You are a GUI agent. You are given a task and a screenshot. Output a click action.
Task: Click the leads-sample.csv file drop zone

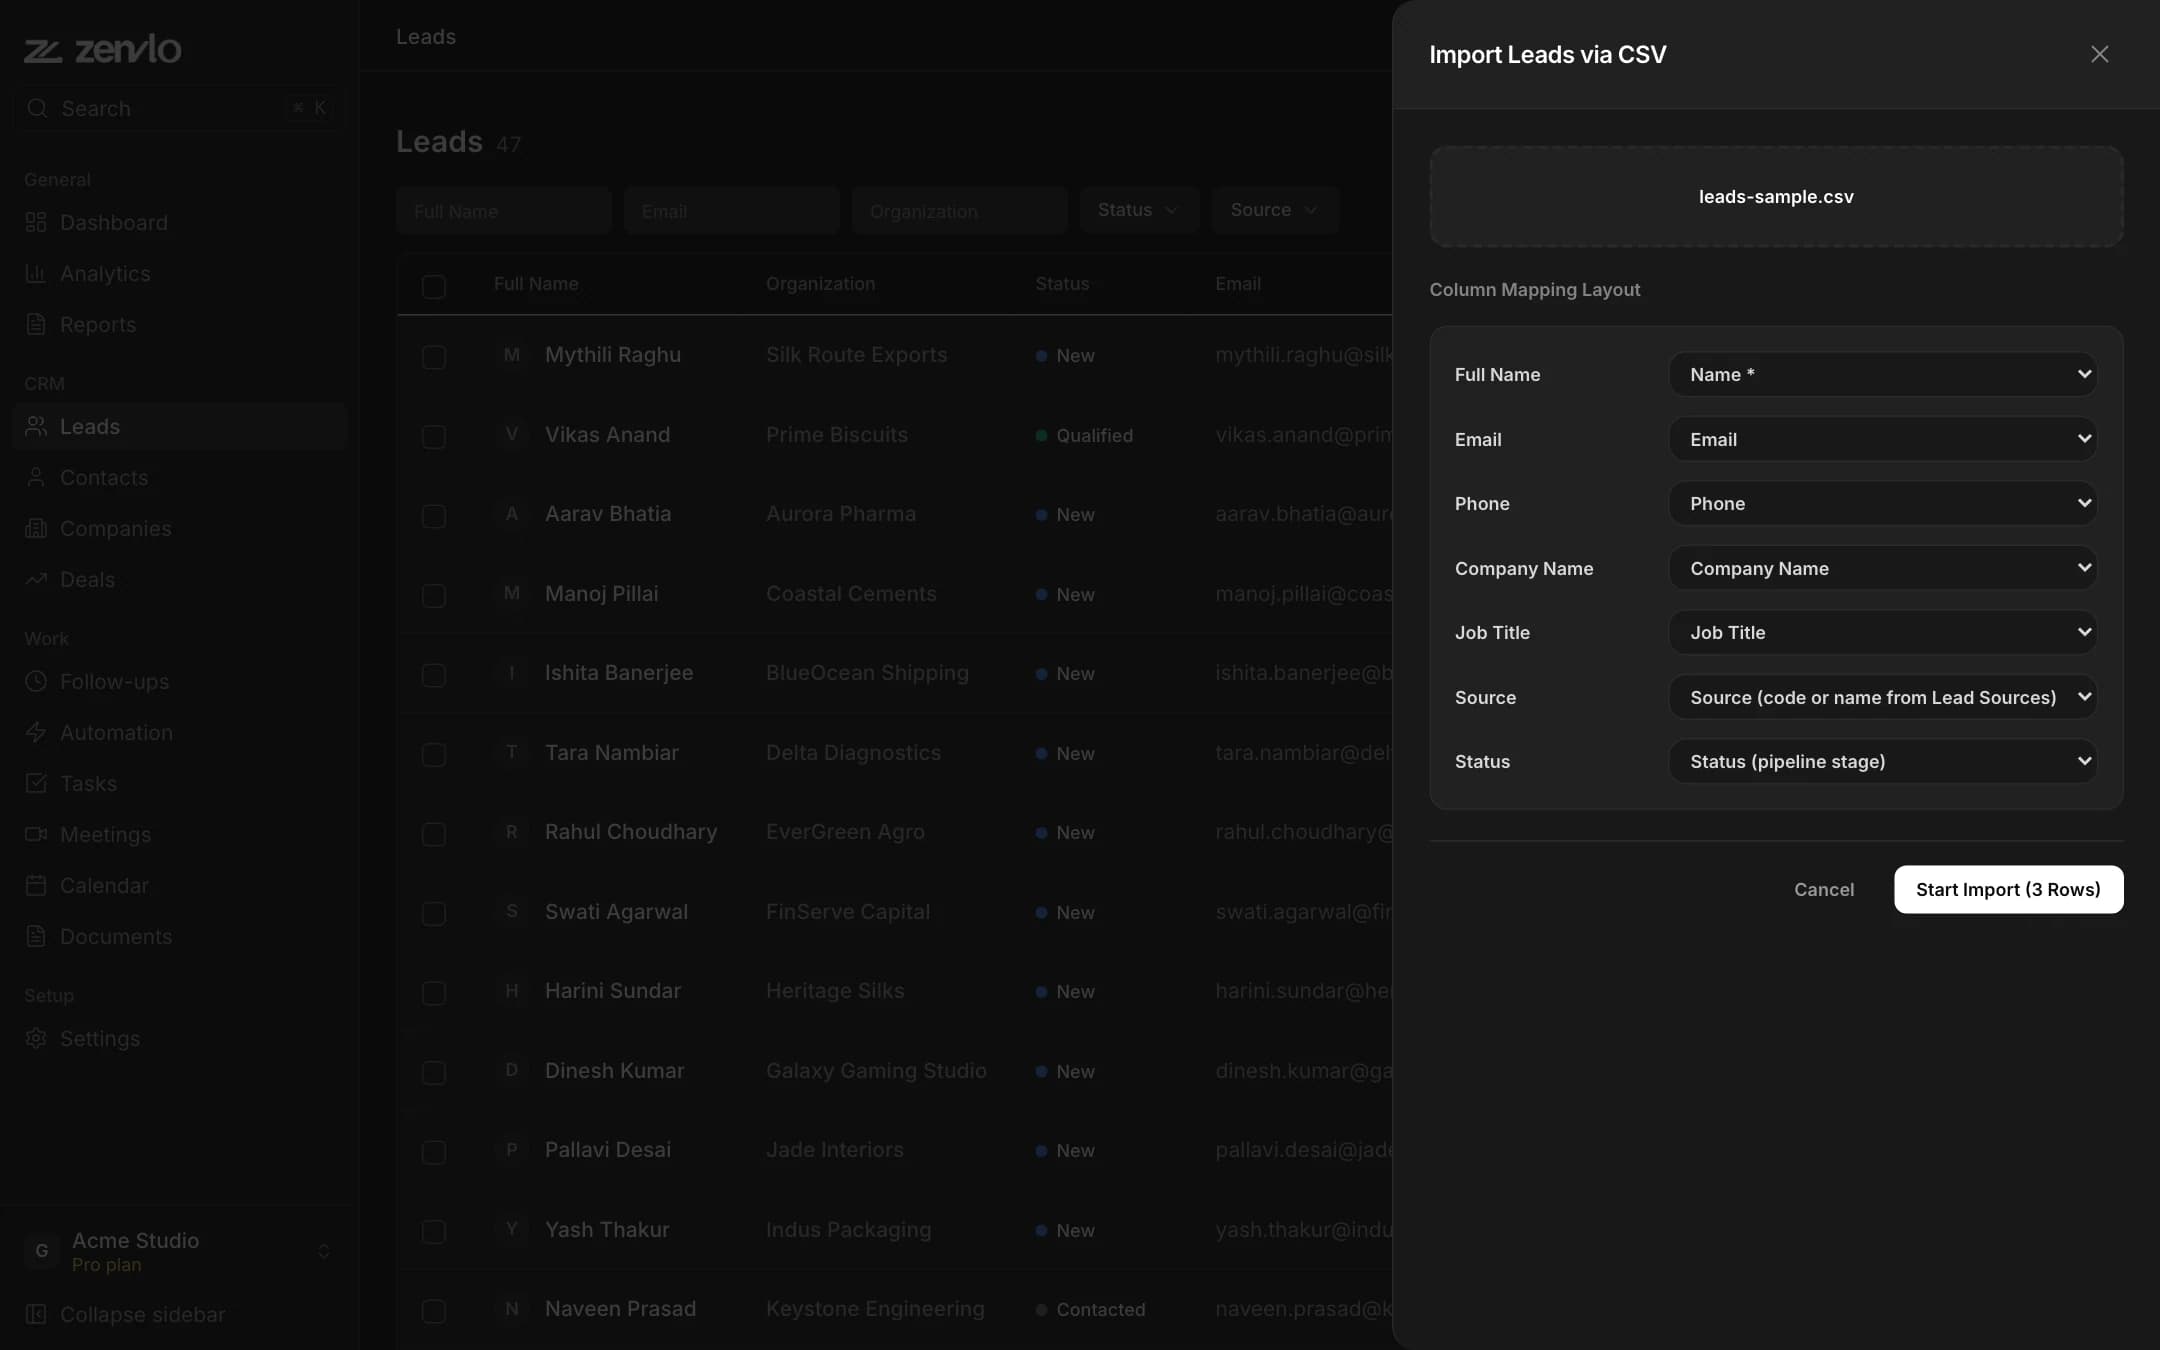[x=1776, y=196]
